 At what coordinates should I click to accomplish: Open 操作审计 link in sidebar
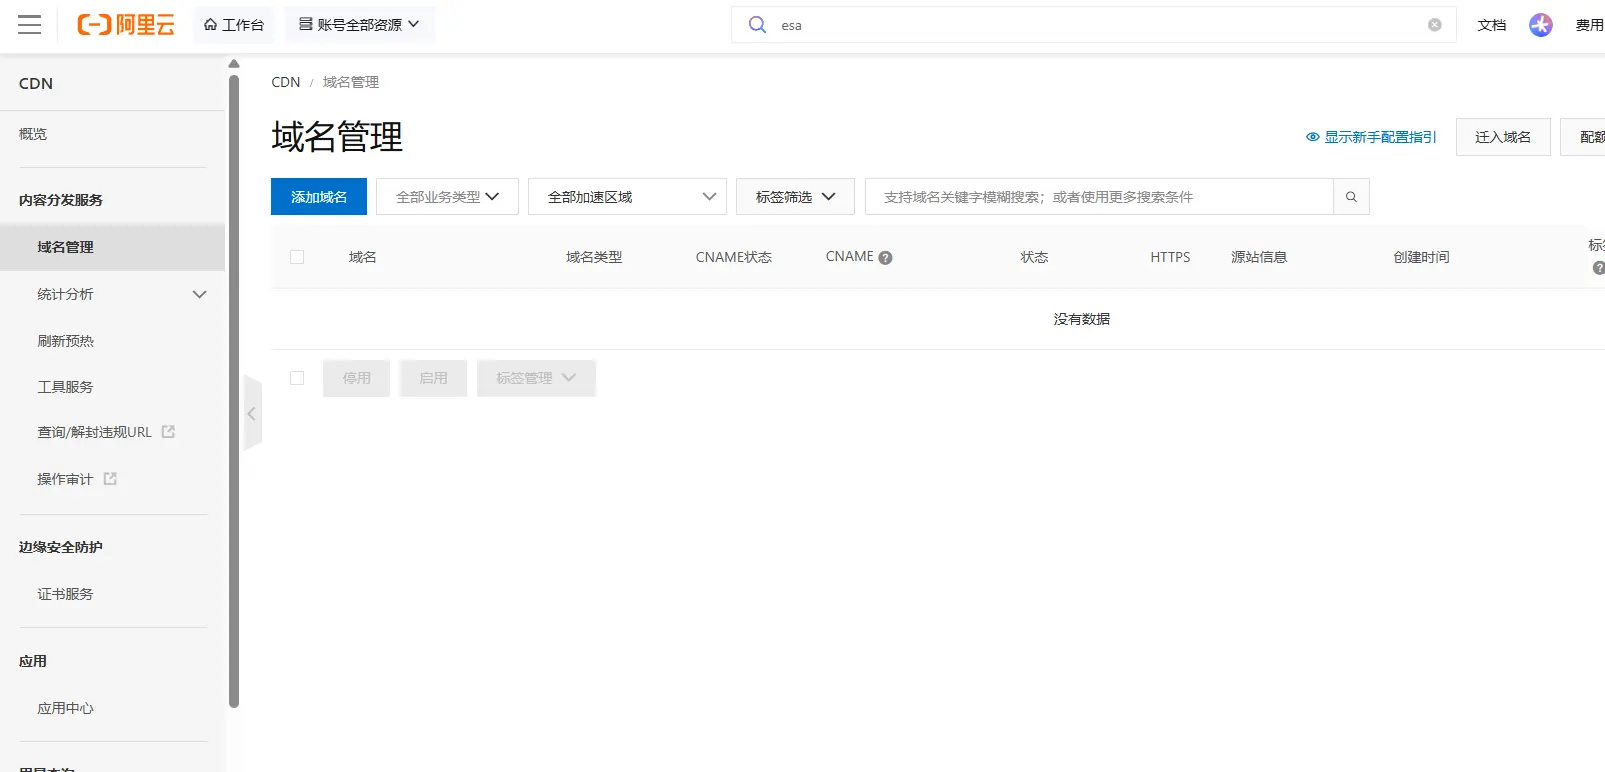pos(66,479)
